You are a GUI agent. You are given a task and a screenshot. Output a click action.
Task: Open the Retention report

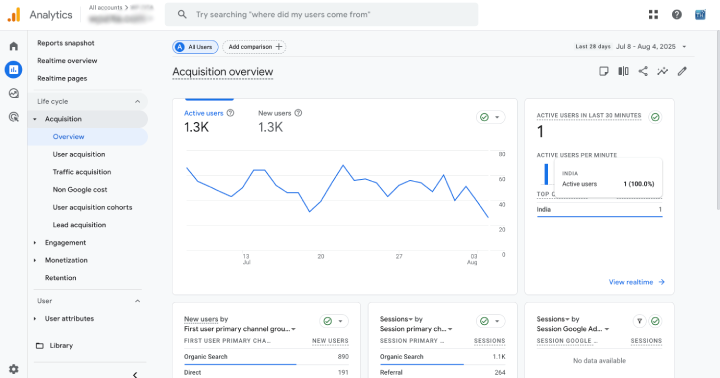tap(61, 278)
